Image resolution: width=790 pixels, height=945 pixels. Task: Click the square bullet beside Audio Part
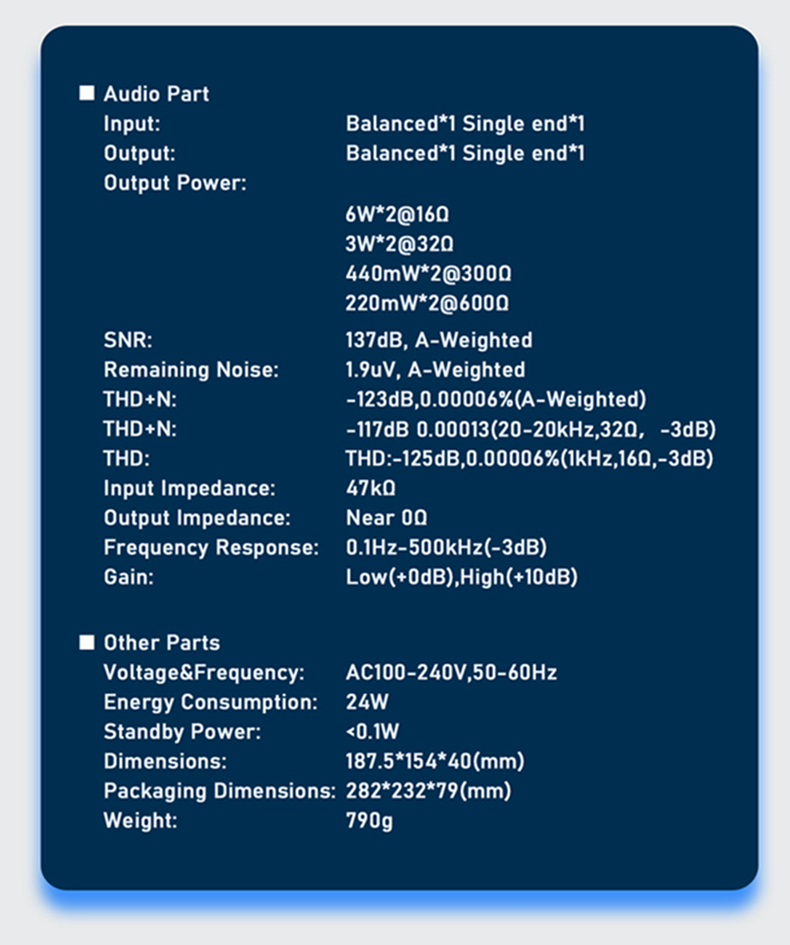point(86,94)
